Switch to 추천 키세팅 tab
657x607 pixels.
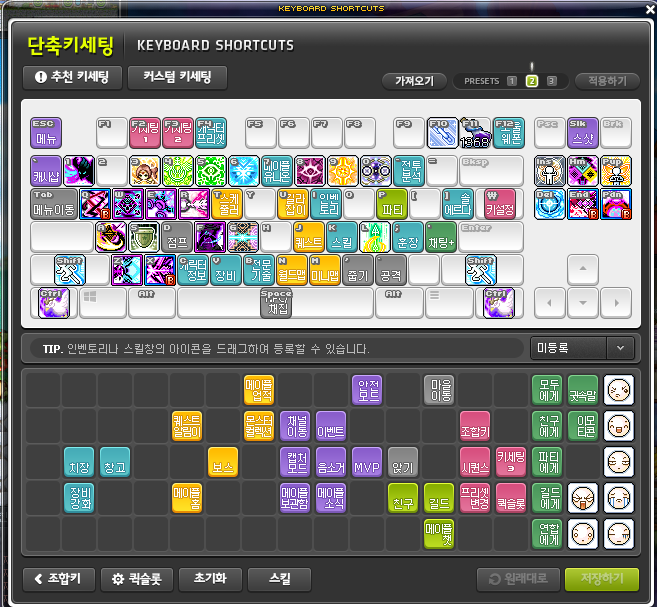[72, 77]
